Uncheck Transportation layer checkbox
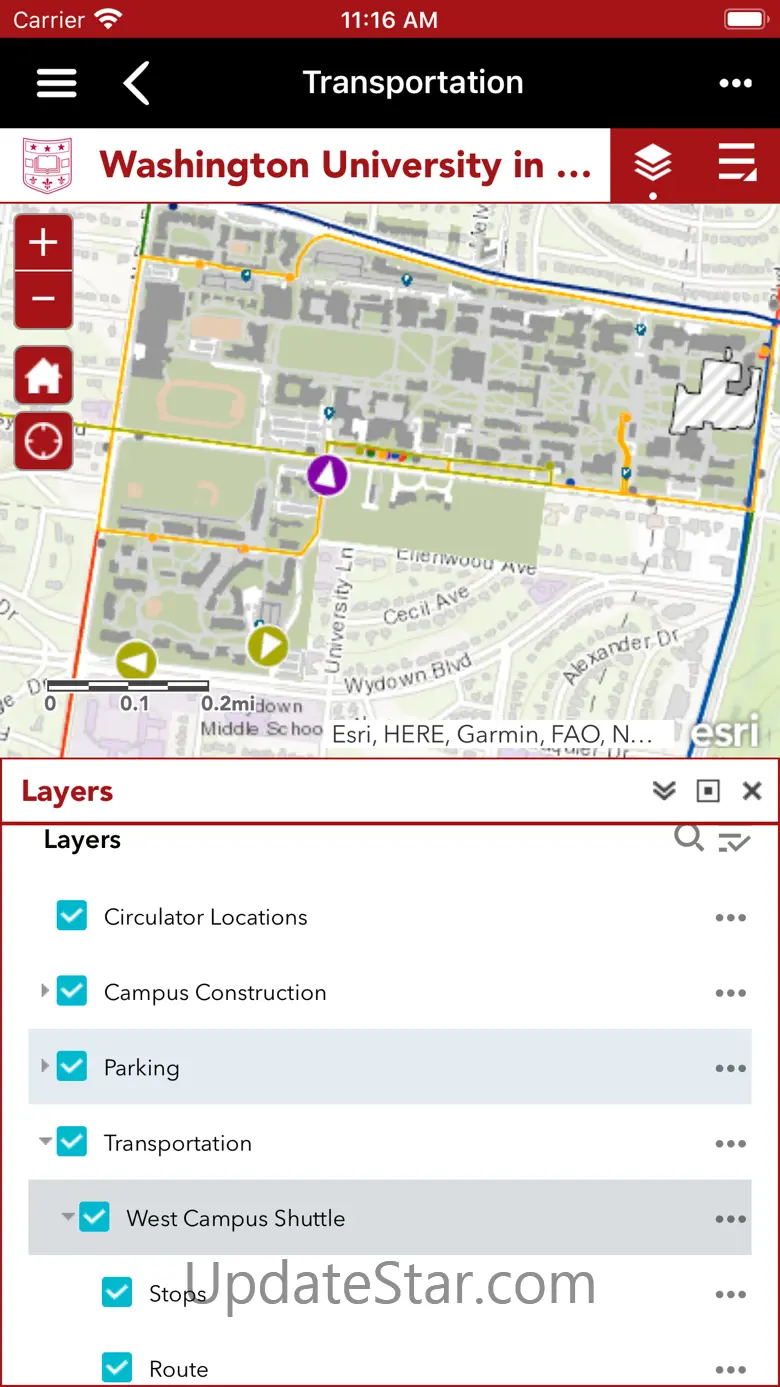 pos(72,1142)
